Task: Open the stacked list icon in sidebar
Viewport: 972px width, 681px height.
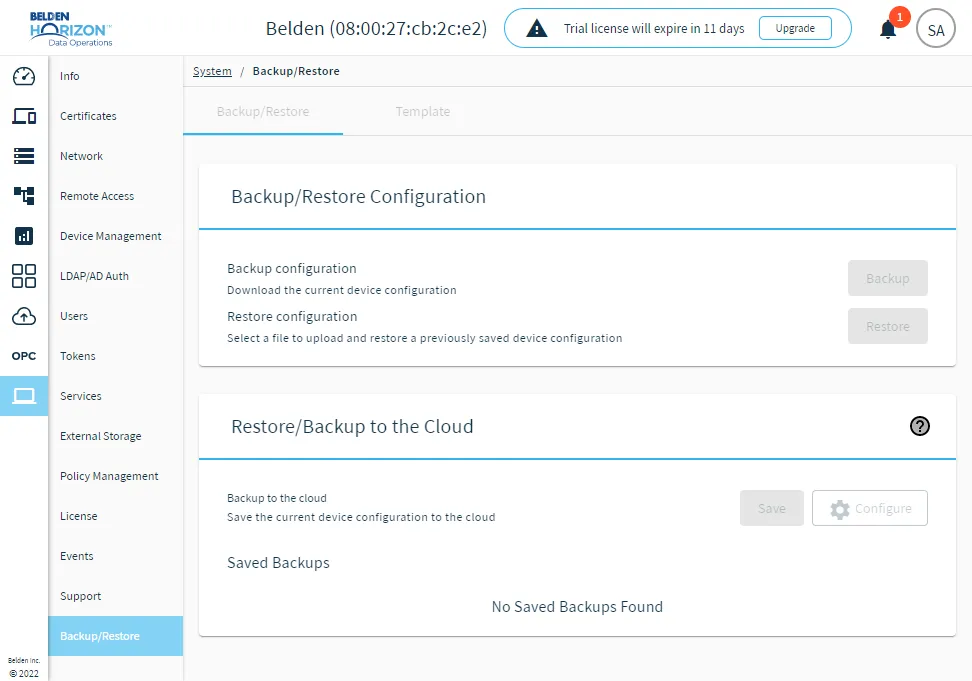Action: pos(24,156)
